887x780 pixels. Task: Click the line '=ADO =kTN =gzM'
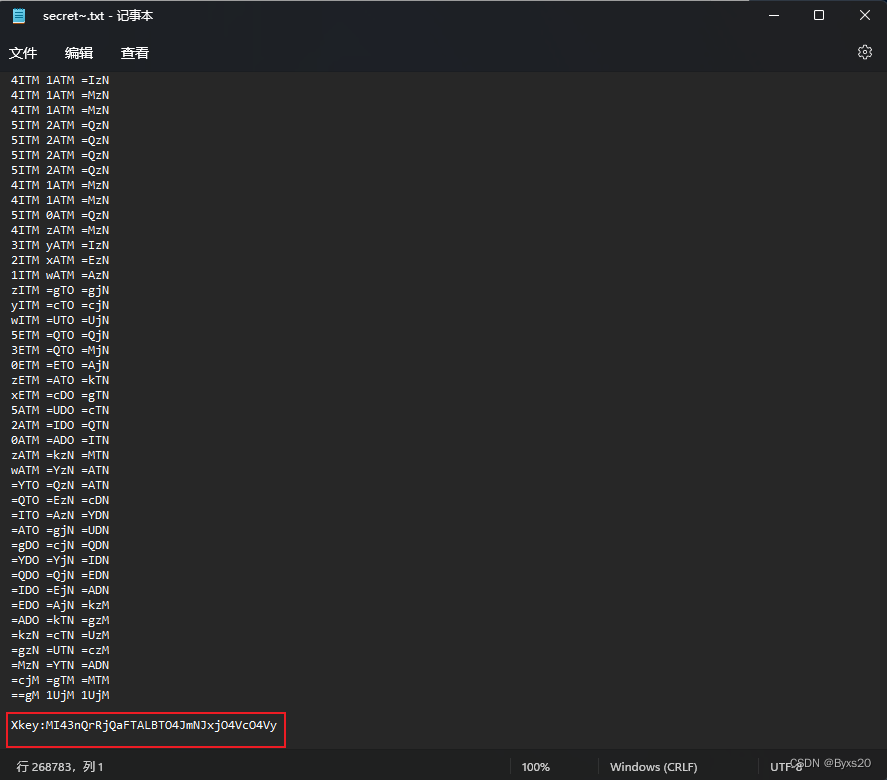point(60,620)
